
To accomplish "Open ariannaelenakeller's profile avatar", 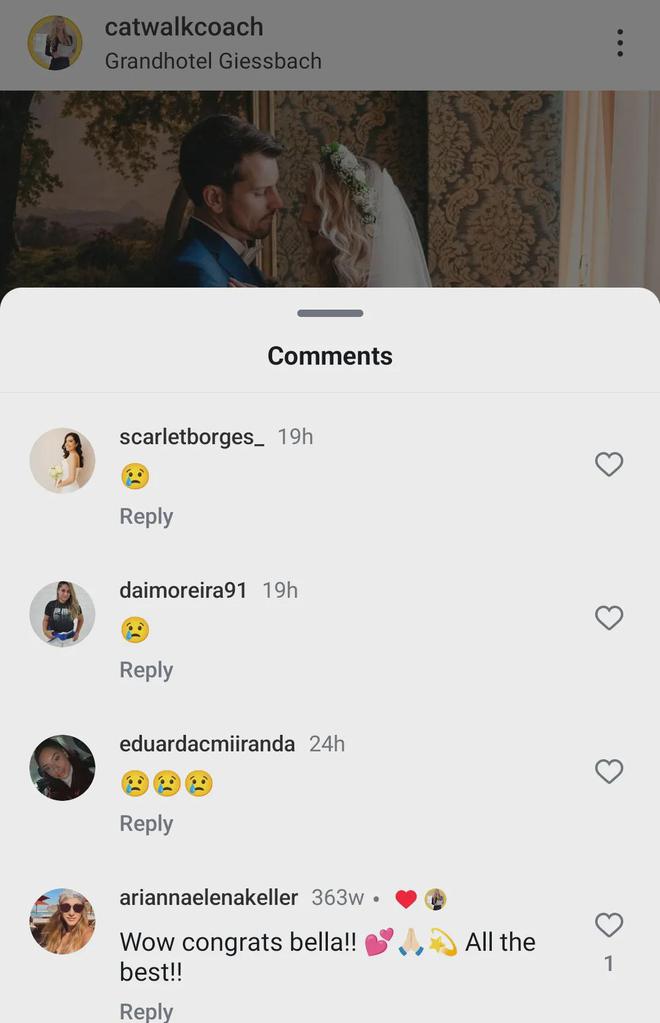I will [x=62, y=921].
